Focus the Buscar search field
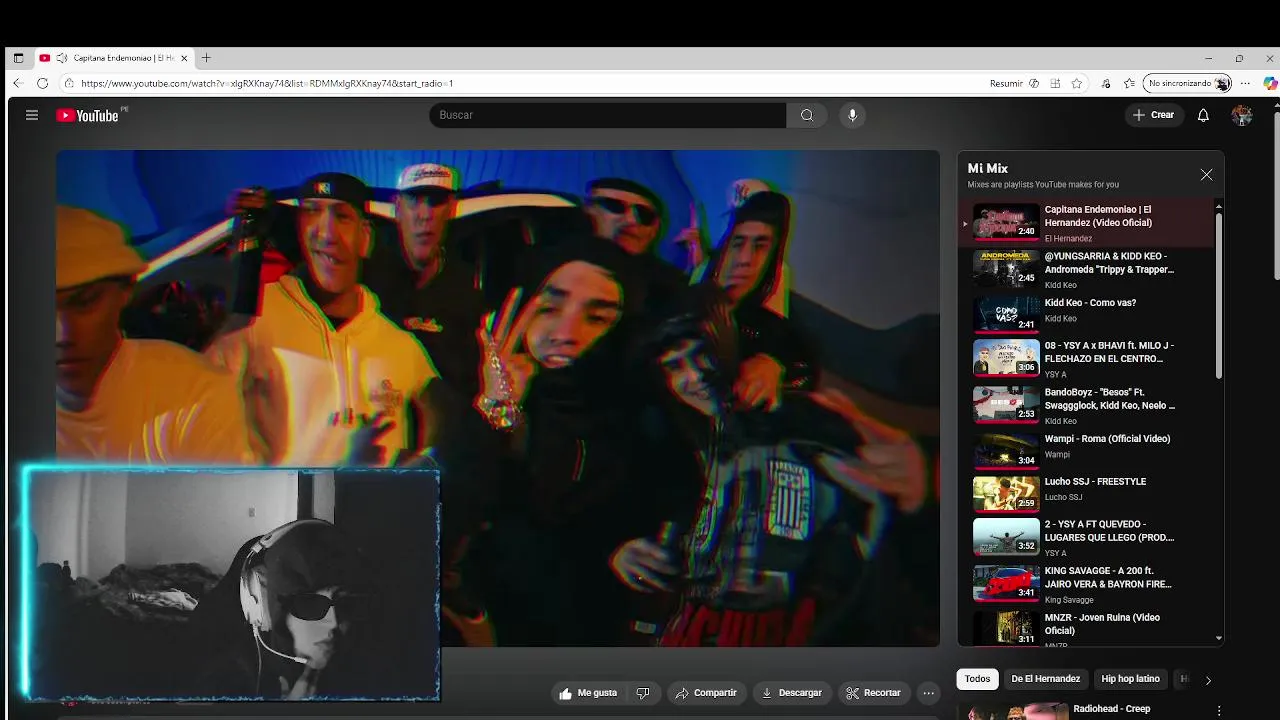The image size is (1280, 720). (607, 115)
